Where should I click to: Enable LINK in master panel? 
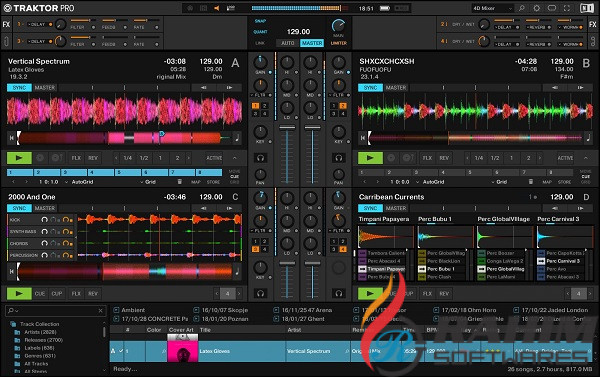260,43
